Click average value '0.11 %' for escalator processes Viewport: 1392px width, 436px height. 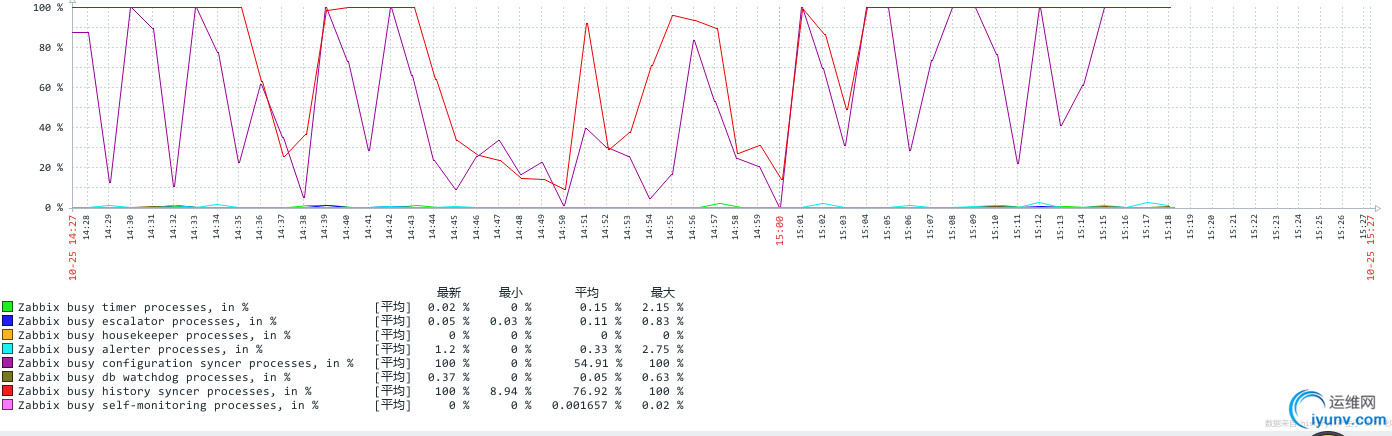[x=600, y=321]
